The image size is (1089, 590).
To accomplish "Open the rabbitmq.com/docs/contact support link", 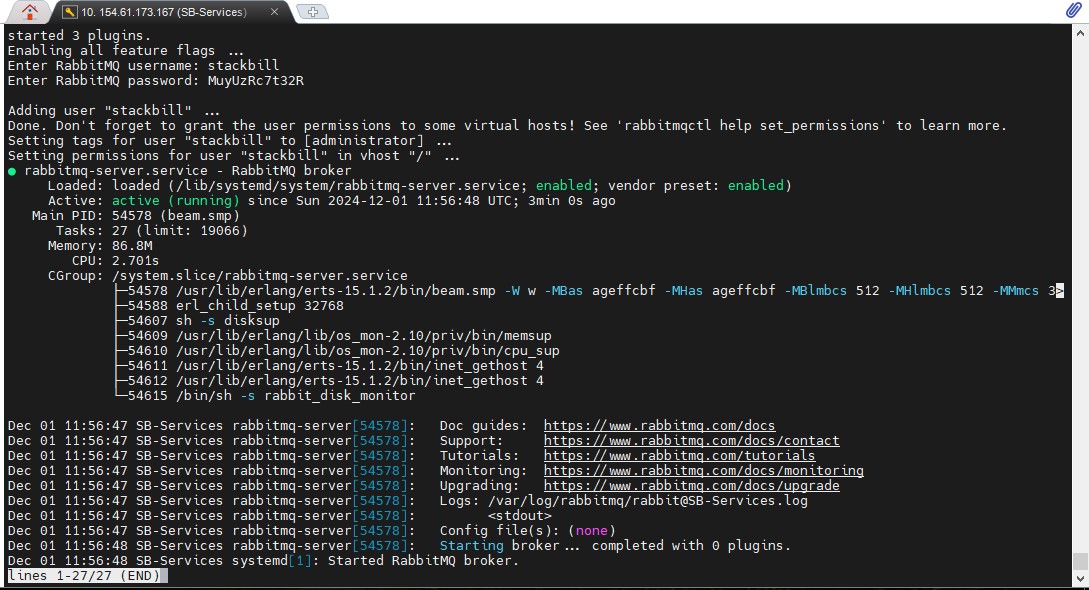I will [691, 441].
